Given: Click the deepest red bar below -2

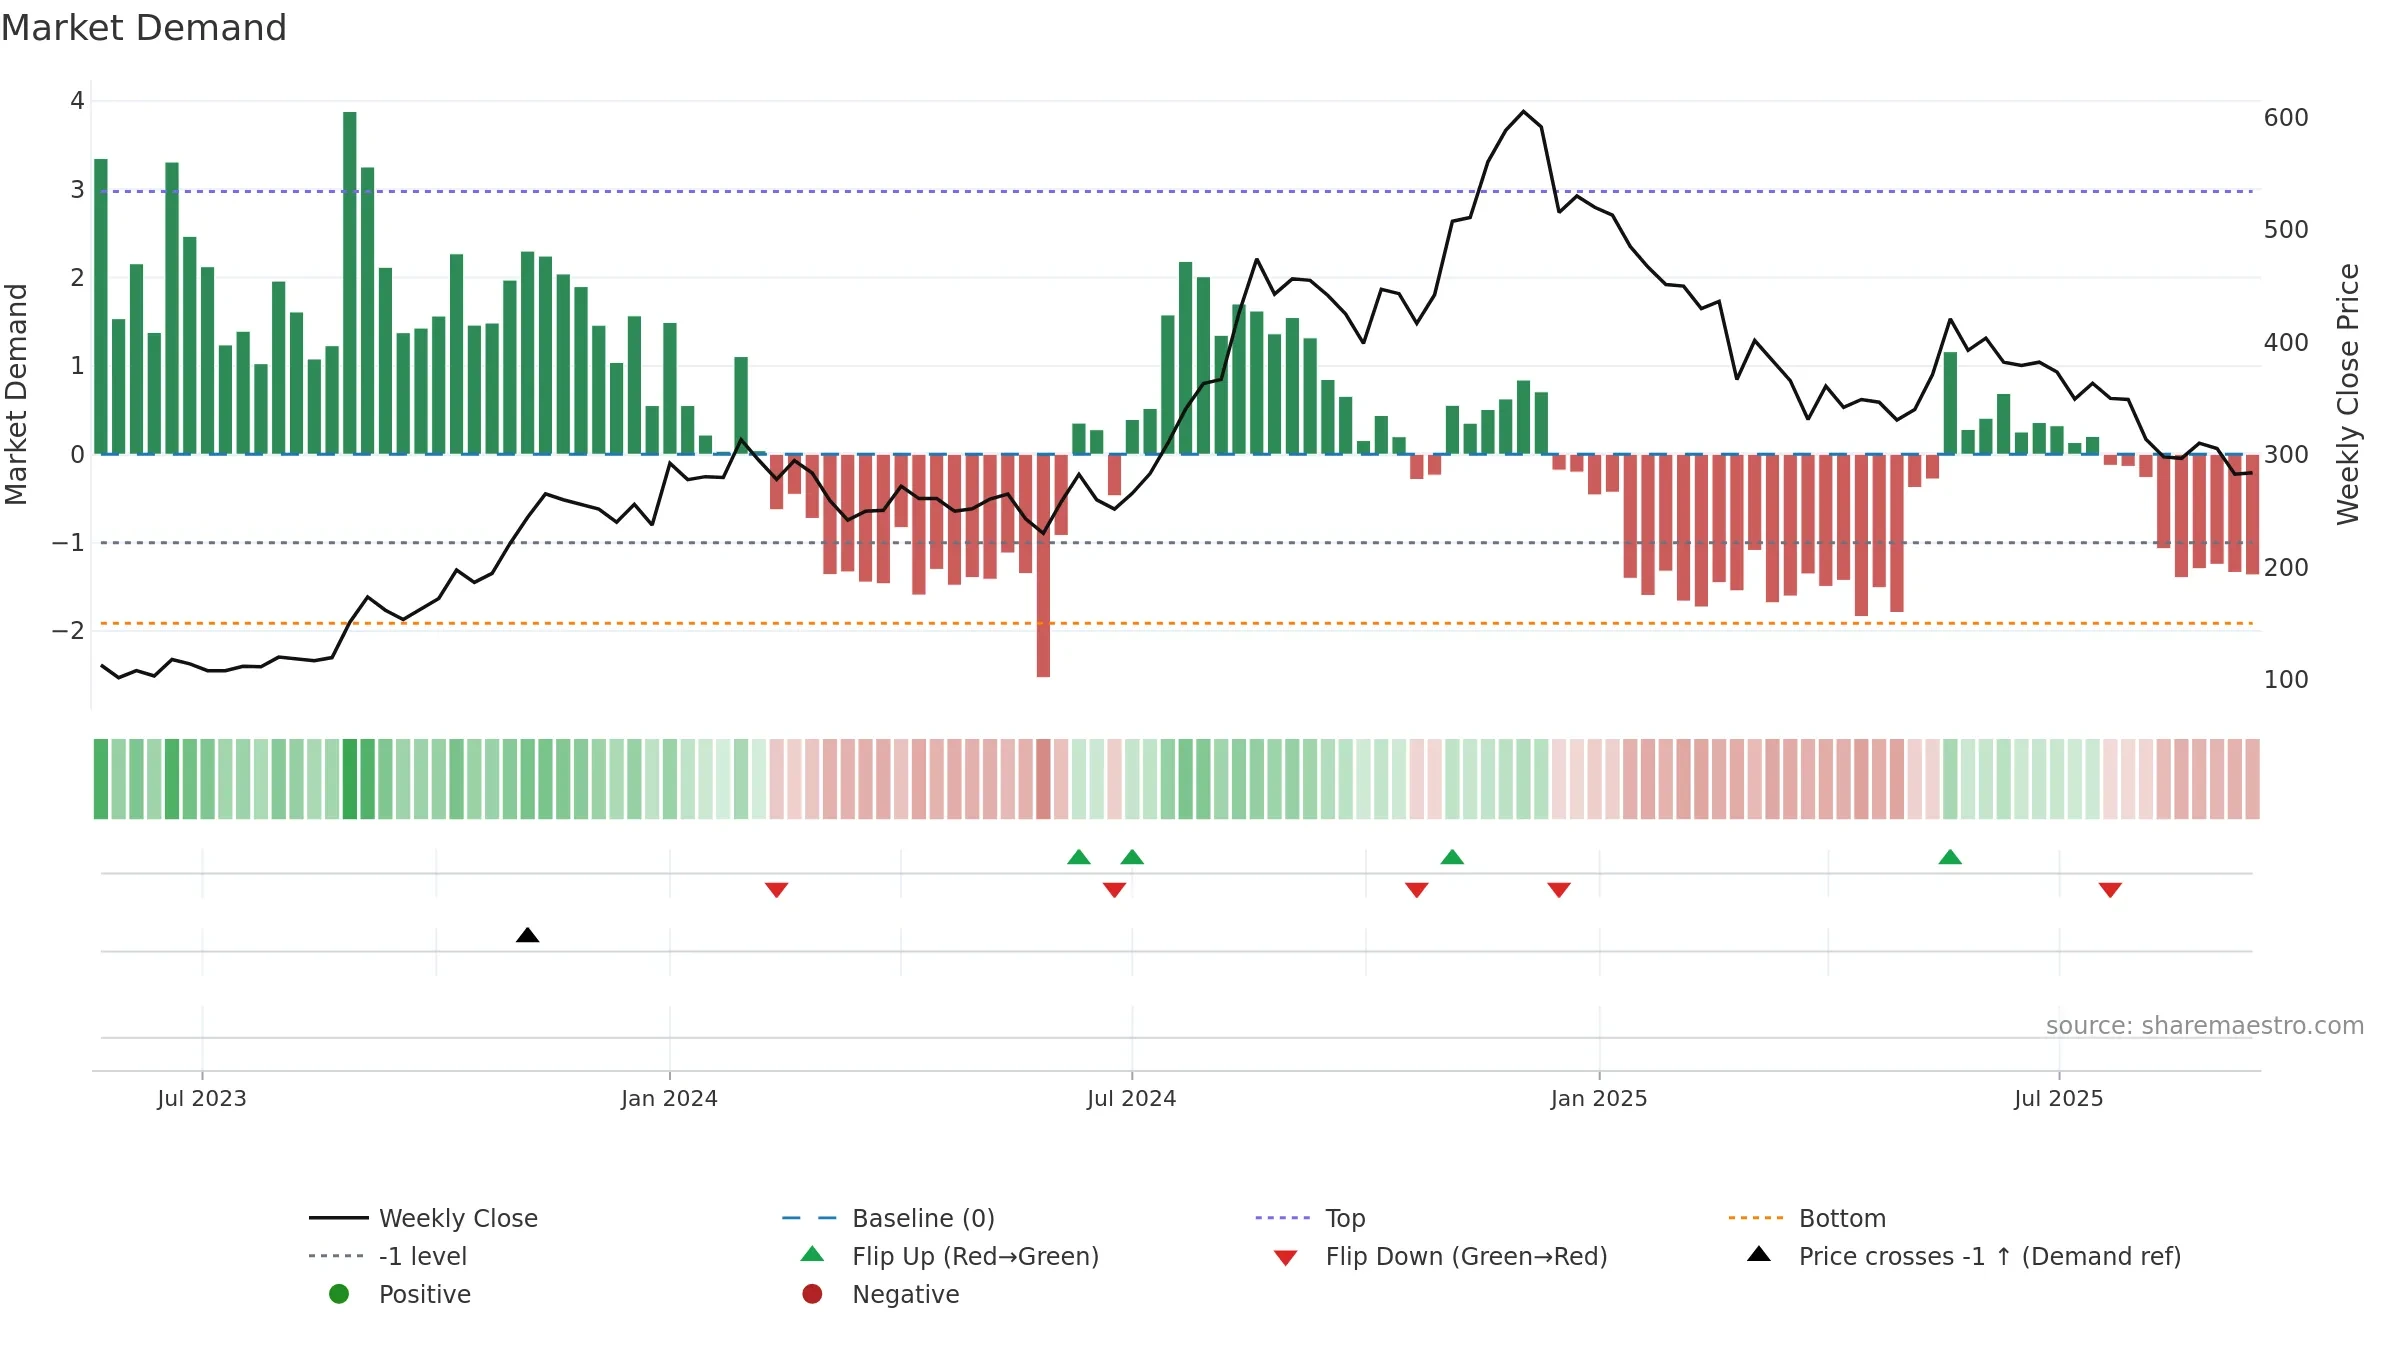Looking at the screenshot, I should (x=1044, y=566).
